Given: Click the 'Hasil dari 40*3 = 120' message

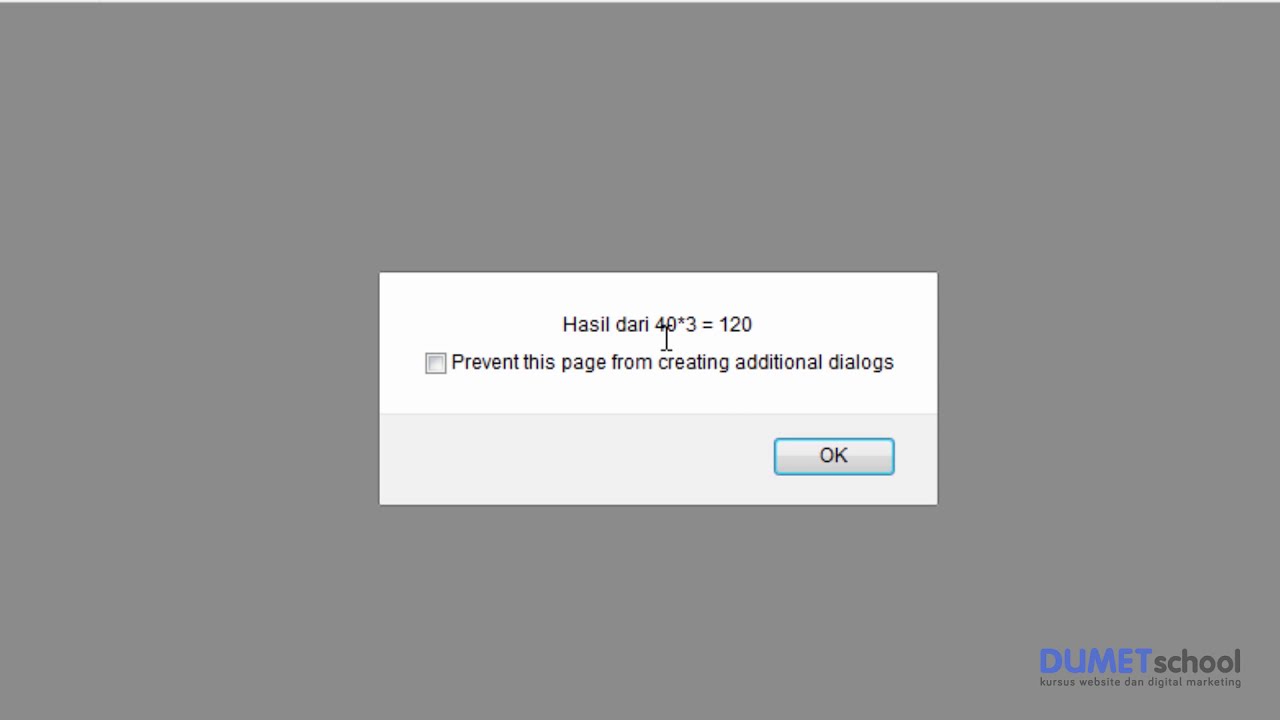Looking at the screenshot, I should click(657, 324).
